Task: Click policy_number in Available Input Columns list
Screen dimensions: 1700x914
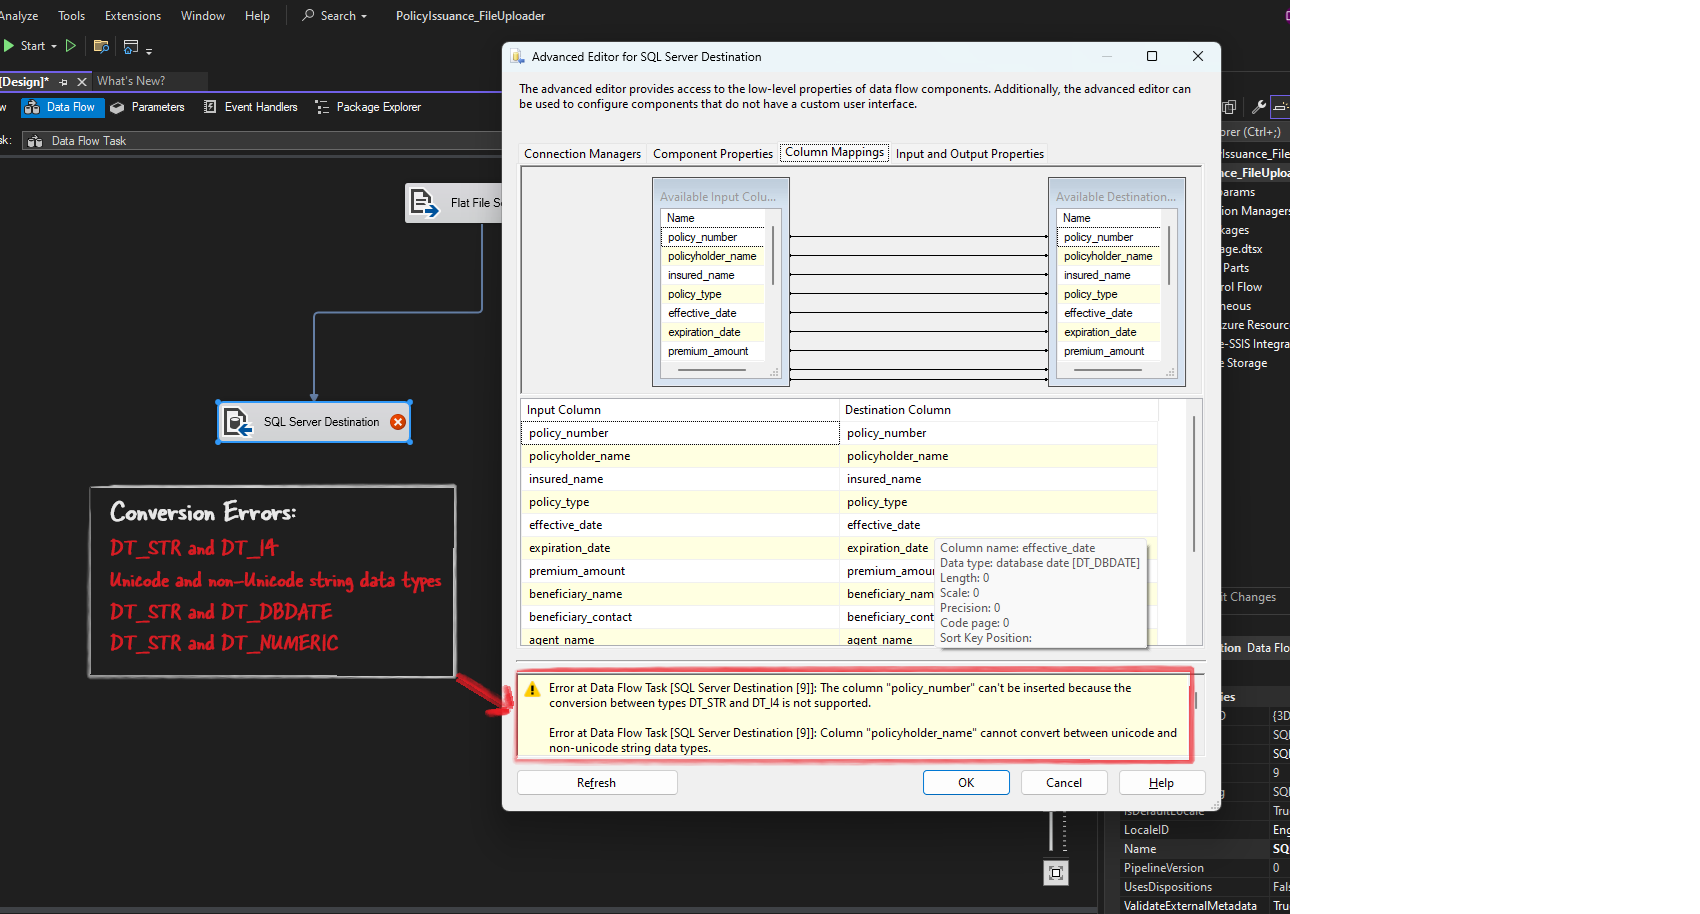Action: [x=712, y=237]
